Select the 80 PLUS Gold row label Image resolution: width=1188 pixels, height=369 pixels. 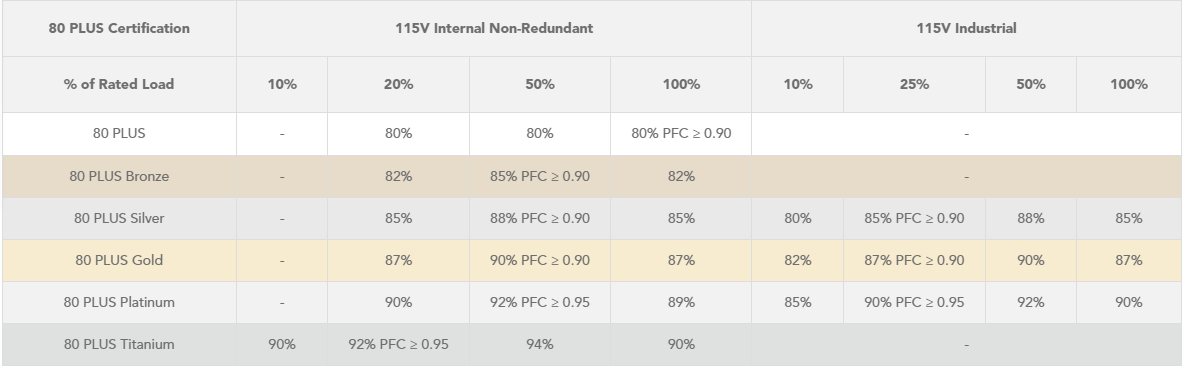(x=119, y=261)
